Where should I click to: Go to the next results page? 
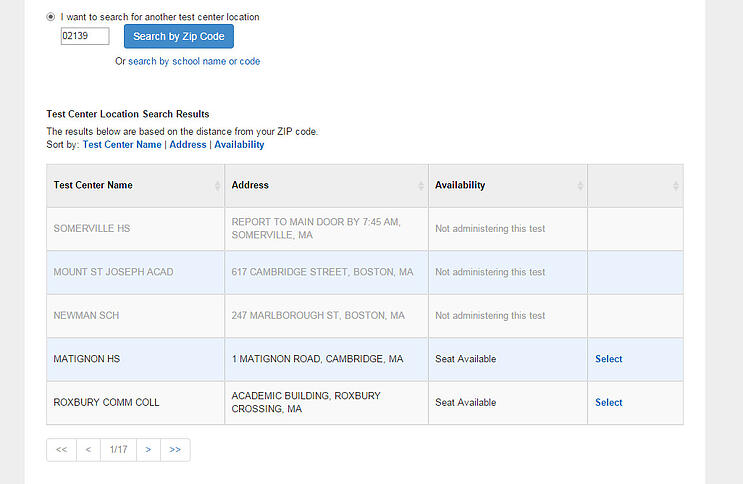[148, 450]
